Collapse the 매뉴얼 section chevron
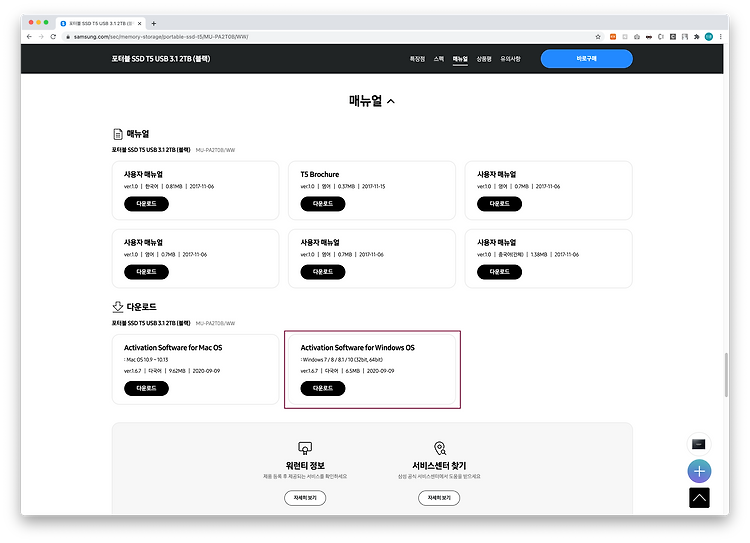Screen dimensions: 750x543 click(x=391, y=101)
